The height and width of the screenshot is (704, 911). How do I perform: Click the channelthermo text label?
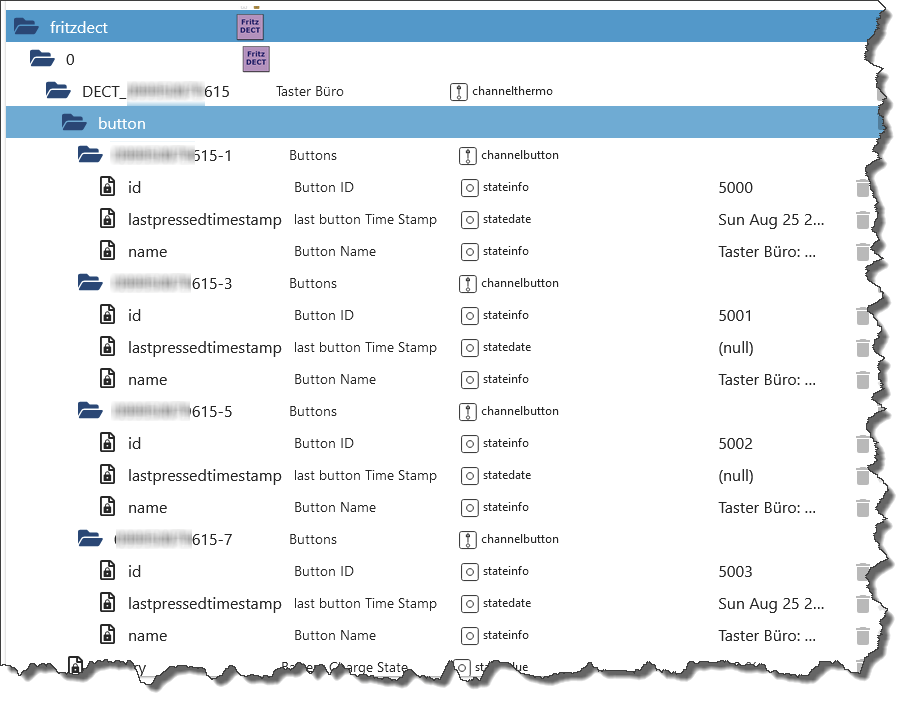tap(512, 91)
